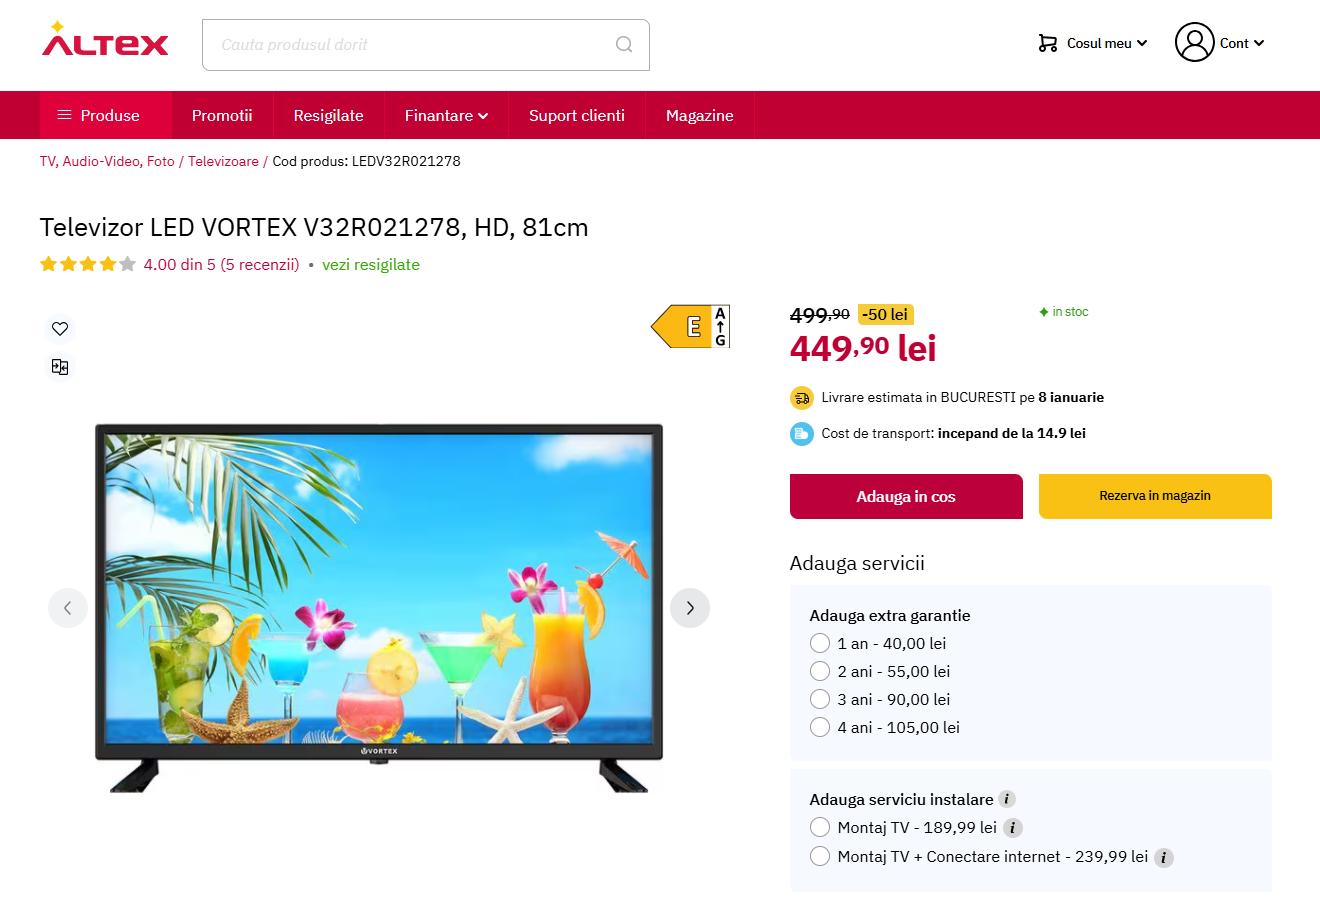Add product to favorites with heart icon
Image resolution: width=1320 pixels, height=912 pixels.
point(60,329)
